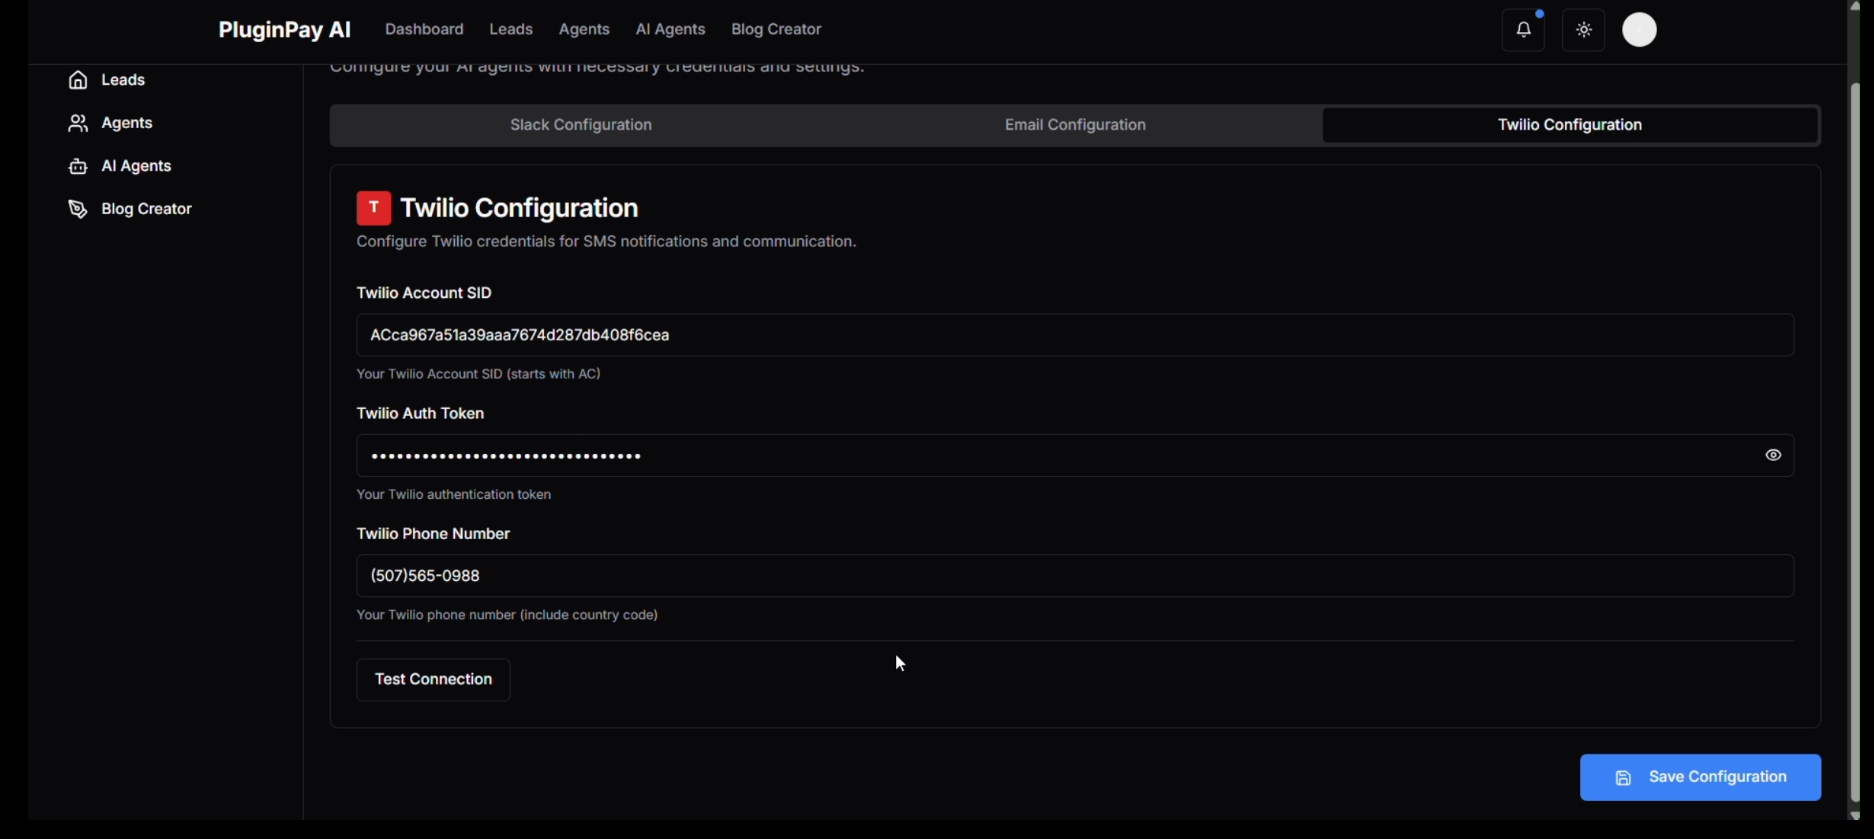Open Agents in top navigation
Image resolution: width=1874 pixels, height=839 pixels.
584,29
